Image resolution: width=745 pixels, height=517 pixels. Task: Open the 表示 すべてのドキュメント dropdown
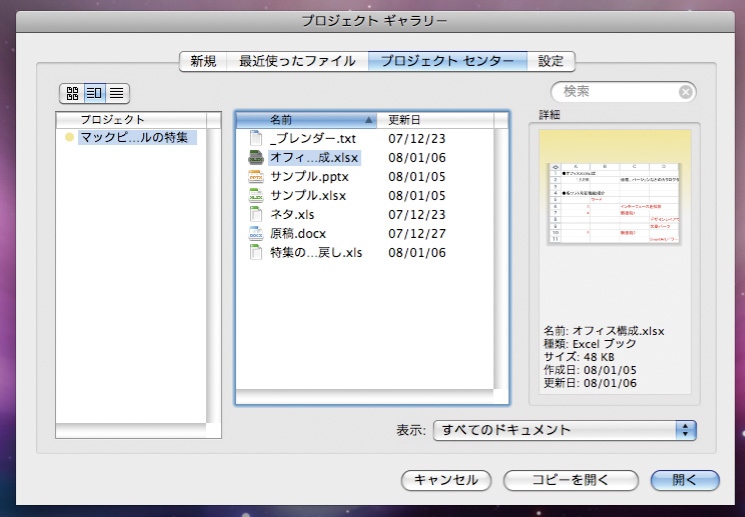click(564, 430)
